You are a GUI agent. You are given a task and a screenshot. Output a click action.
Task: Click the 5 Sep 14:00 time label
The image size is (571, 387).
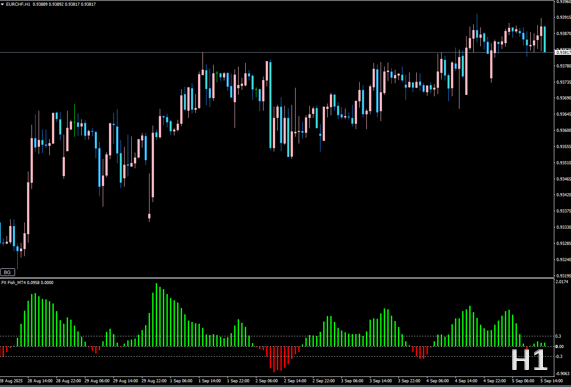click(x=551, y=381)
